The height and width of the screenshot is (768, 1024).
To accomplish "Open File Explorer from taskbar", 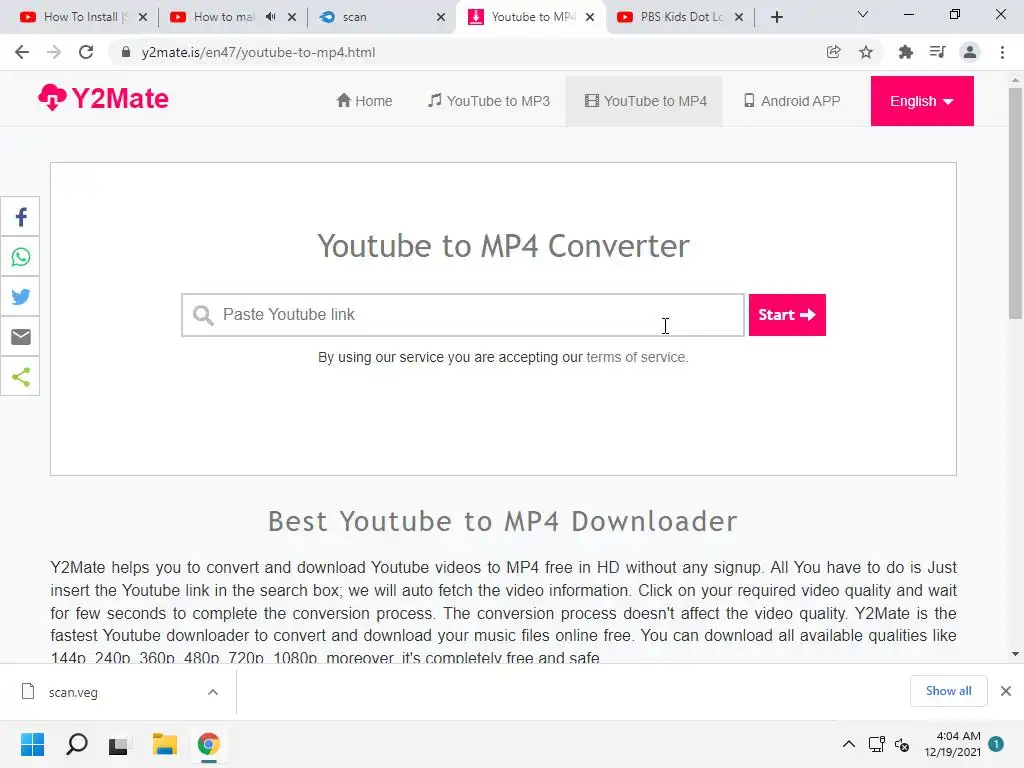I will tap(165, 744).
